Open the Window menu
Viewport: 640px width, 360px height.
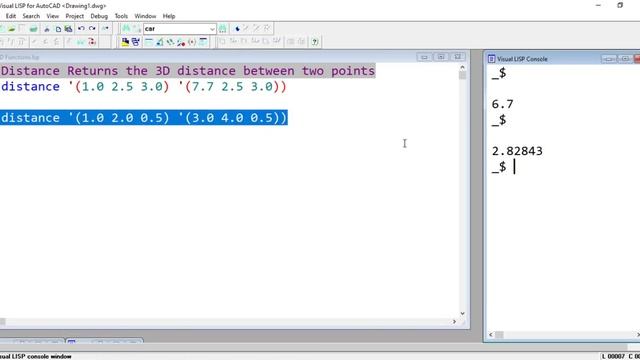[145, 16]
